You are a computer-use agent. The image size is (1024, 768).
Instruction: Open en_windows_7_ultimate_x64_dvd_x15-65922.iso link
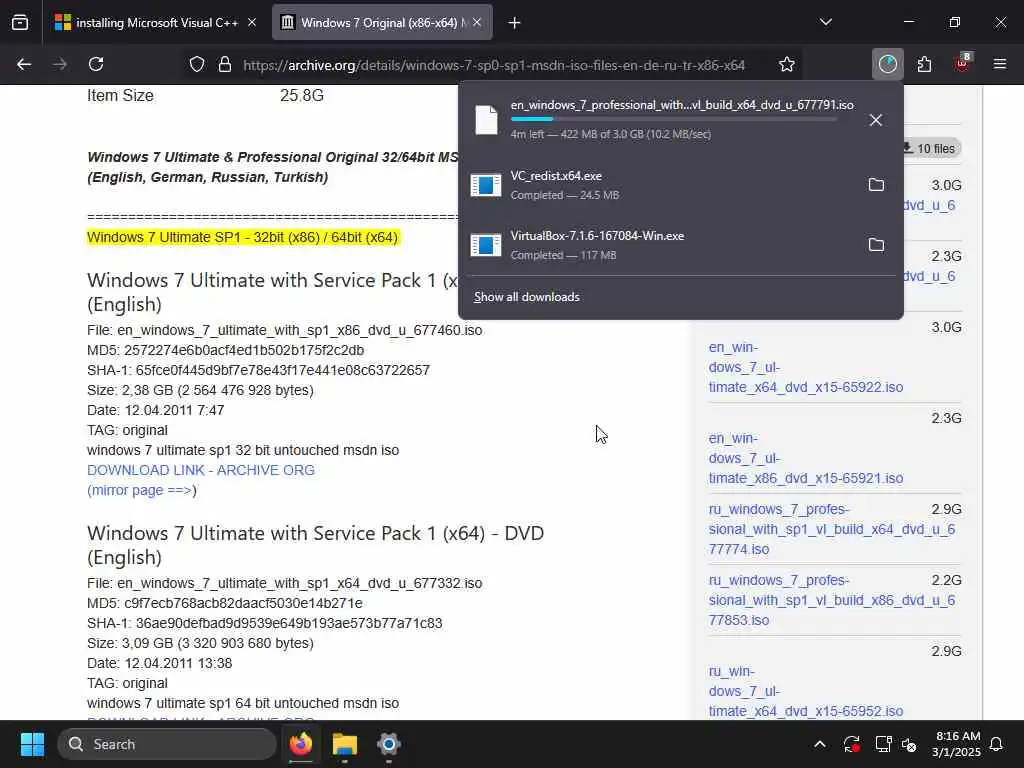[806, 367]
